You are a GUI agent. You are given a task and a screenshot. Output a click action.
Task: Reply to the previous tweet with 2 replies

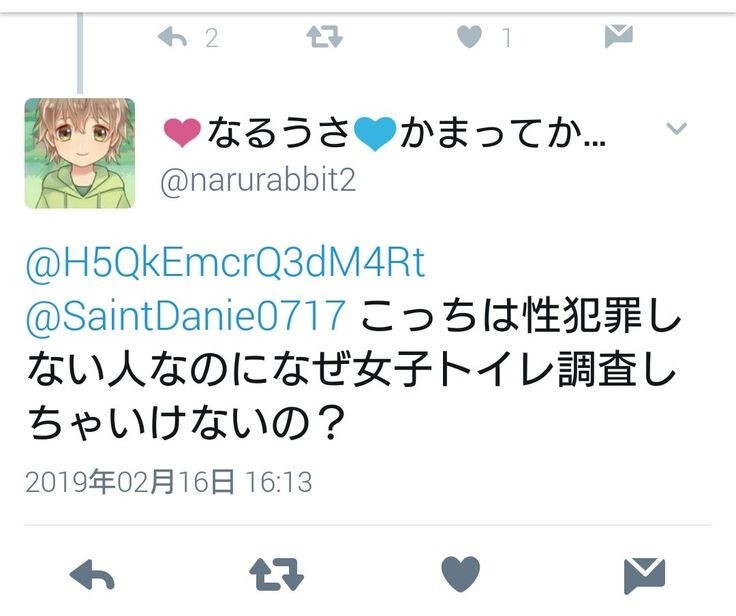click(172, 37)
